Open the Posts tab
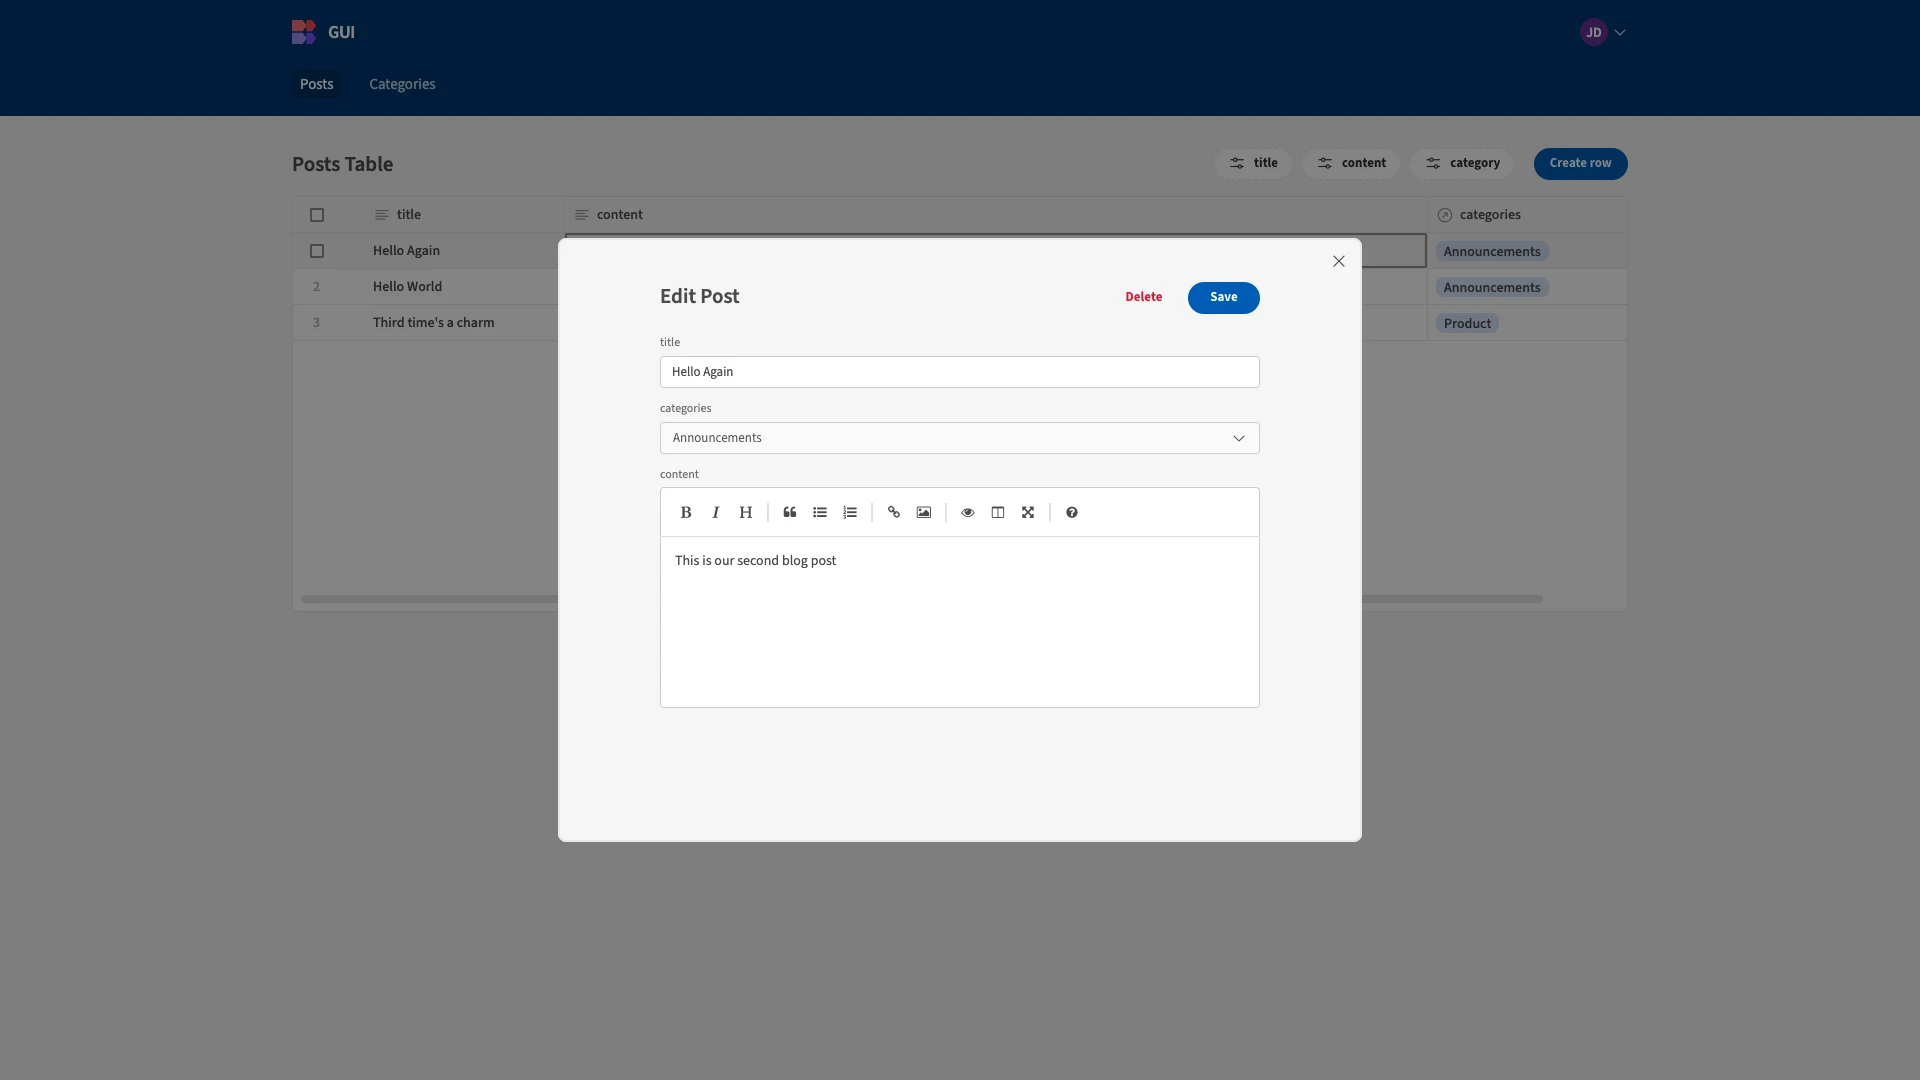This screenshot has height=1080, width=1920. tap(316, 84)
